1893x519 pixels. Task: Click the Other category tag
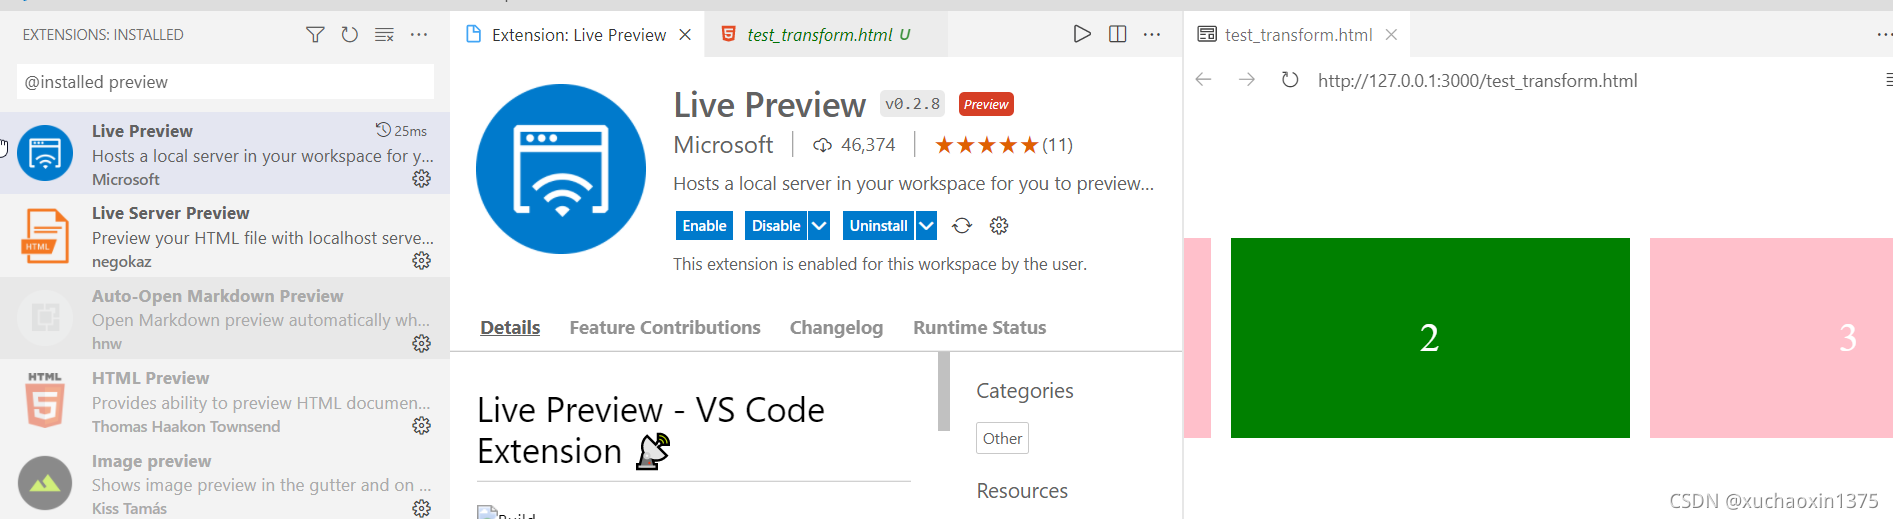pyautogui.click(x=1002, y=438)
